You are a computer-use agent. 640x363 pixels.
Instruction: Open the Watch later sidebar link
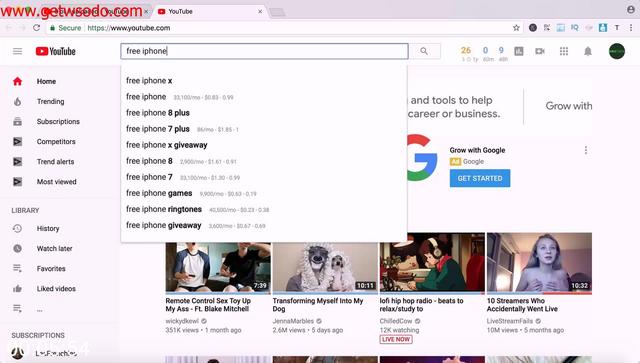tap(54, 248)
